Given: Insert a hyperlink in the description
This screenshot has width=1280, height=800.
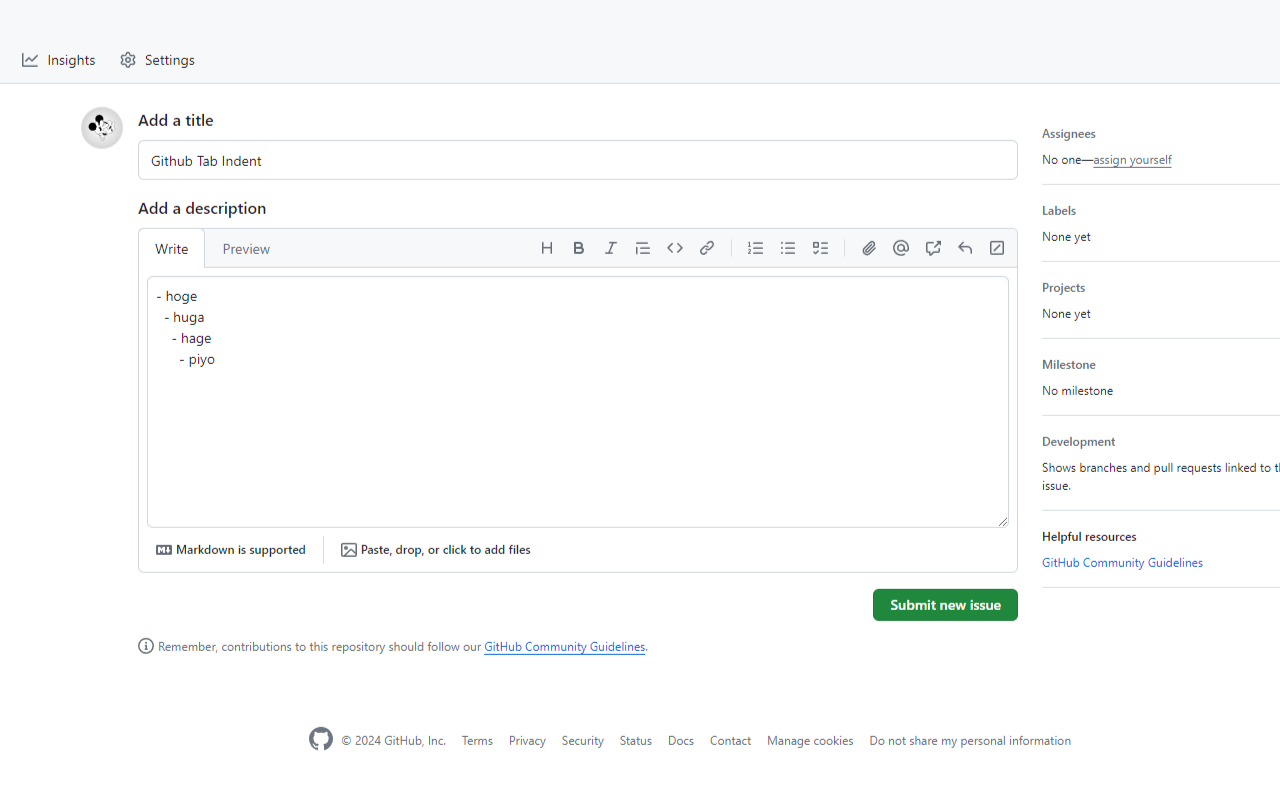Looking at the screenshot, I should 707,248.
